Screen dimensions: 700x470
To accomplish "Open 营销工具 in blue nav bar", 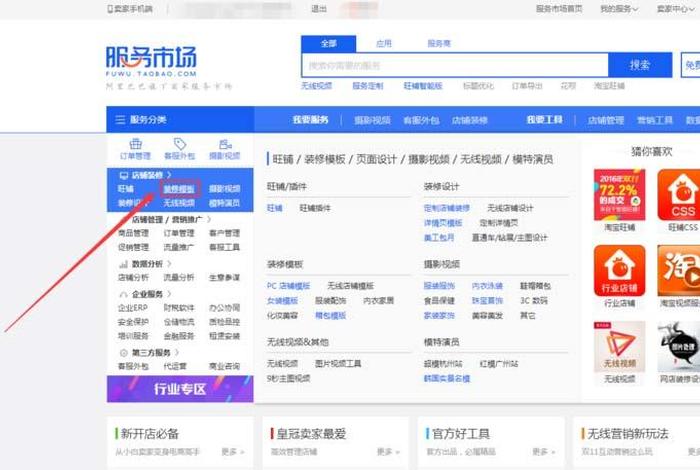I will coord(654,120).
